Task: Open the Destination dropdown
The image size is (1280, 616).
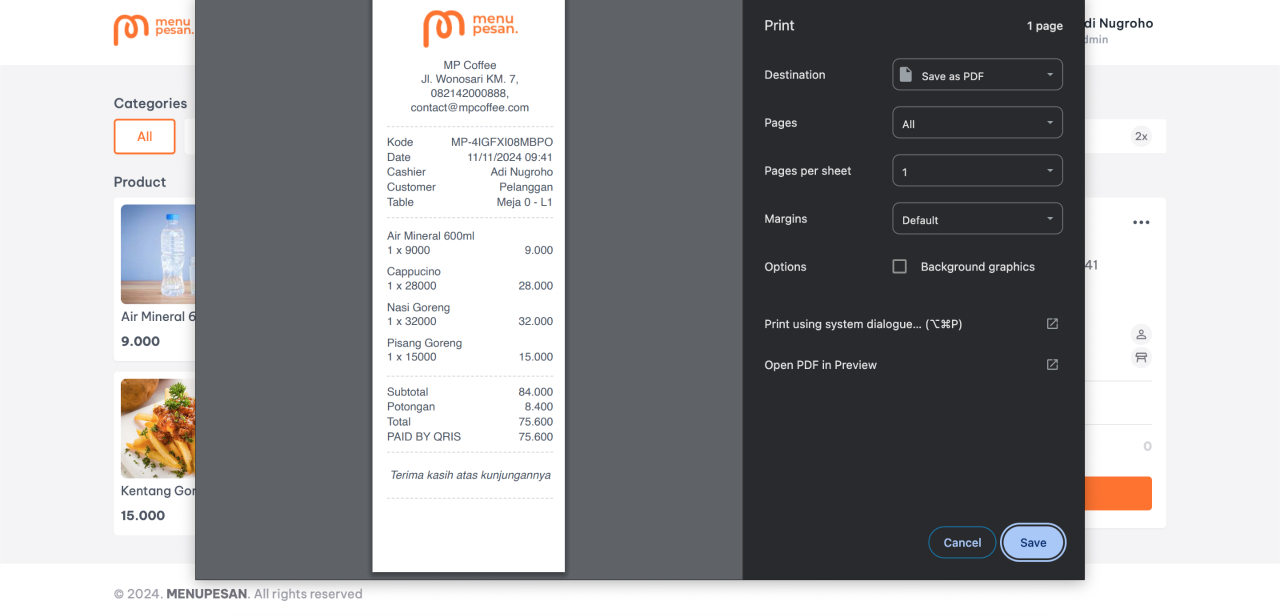Action: tap(977, 74)
